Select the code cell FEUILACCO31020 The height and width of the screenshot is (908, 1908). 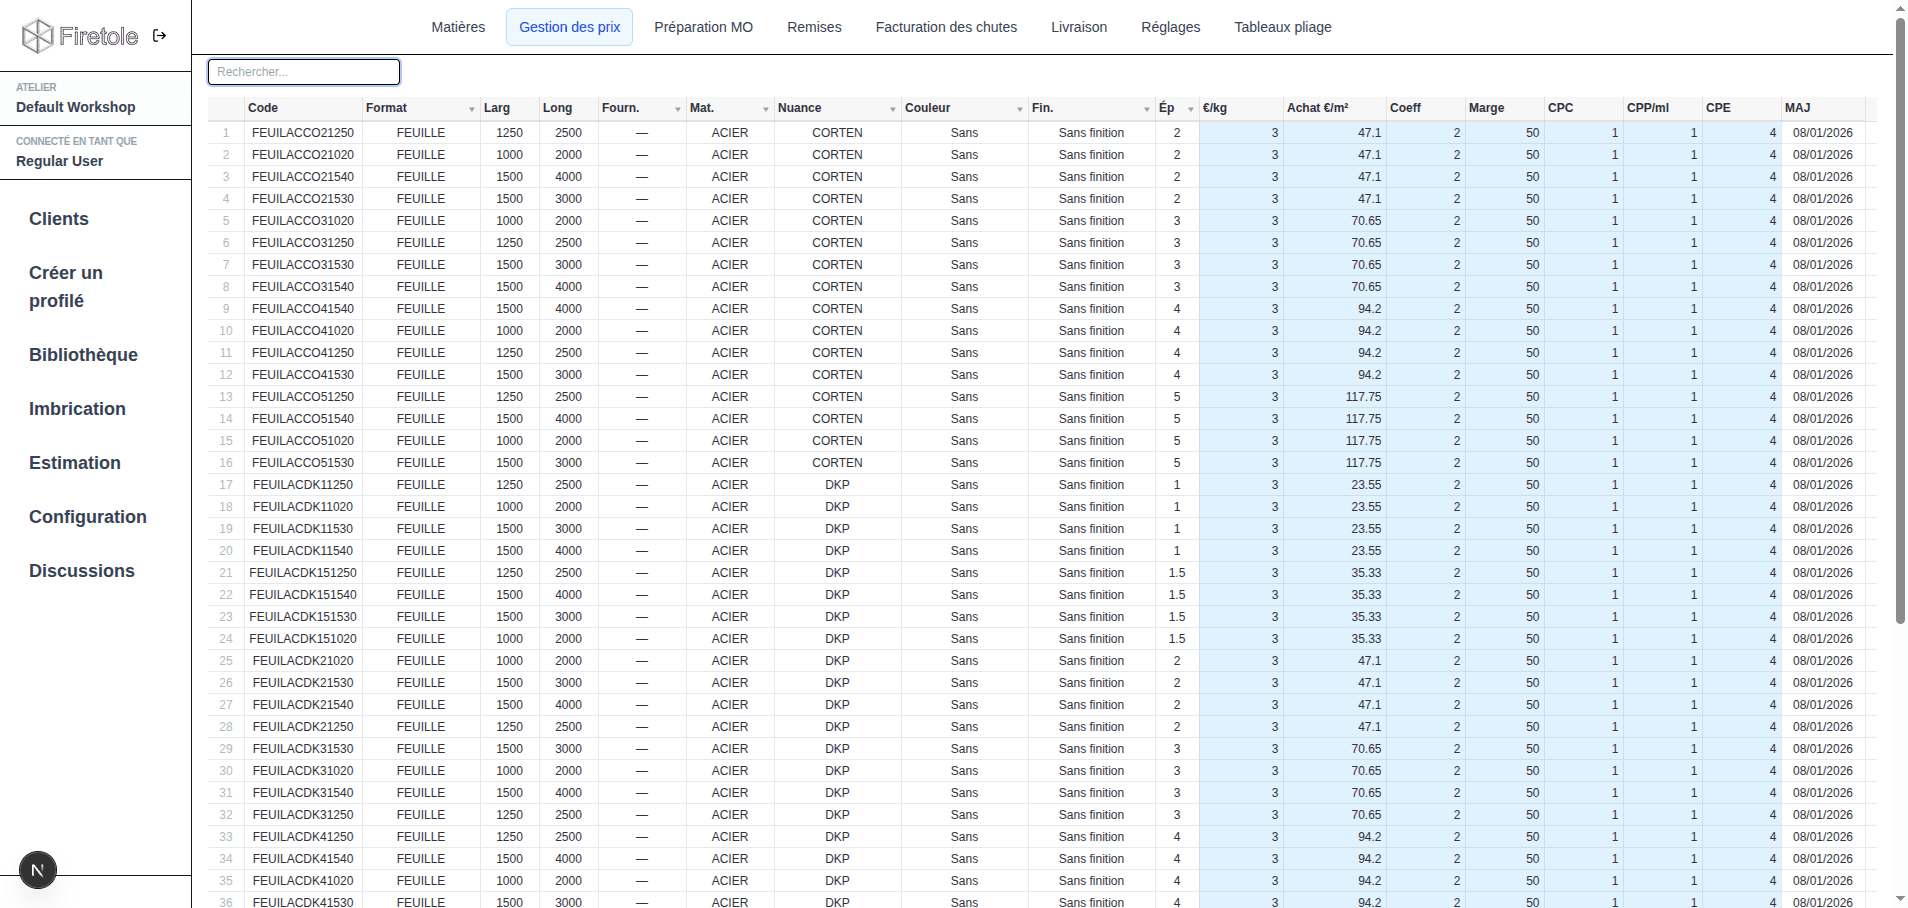[303, 221]
